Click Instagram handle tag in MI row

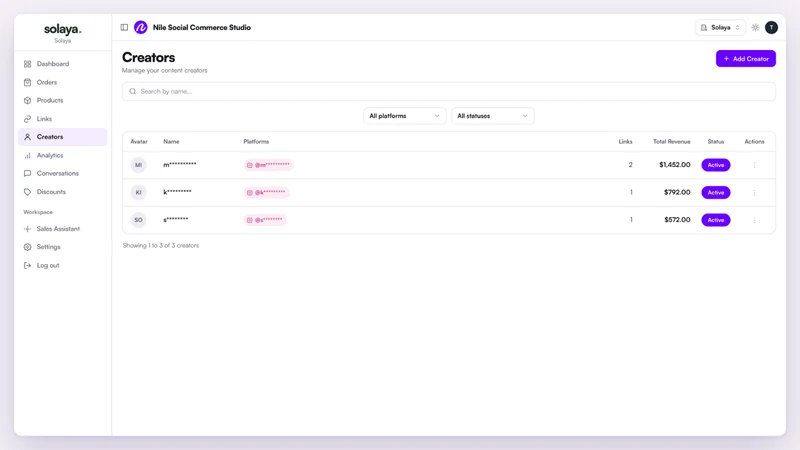tap(268, 165)
